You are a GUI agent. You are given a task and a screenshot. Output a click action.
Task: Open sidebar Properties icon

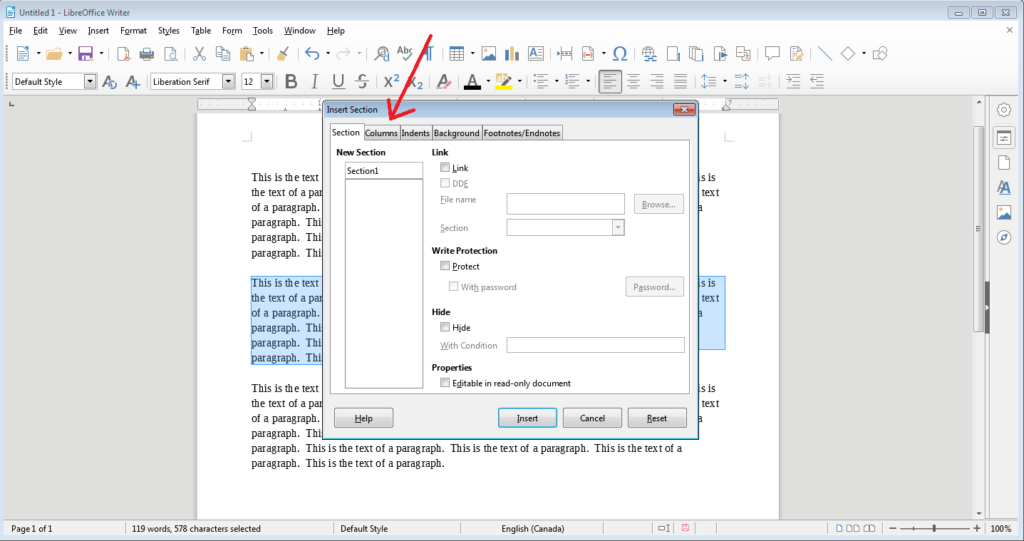pos(1004,138)
